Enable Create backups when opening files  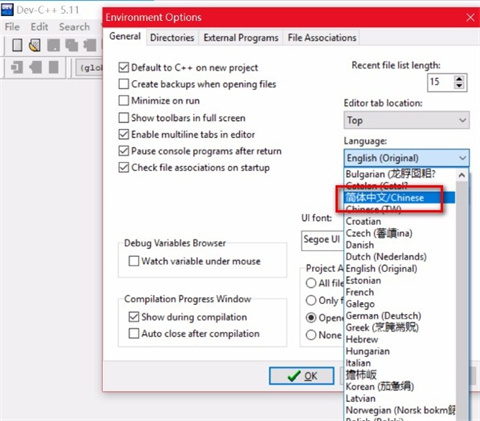124,84
